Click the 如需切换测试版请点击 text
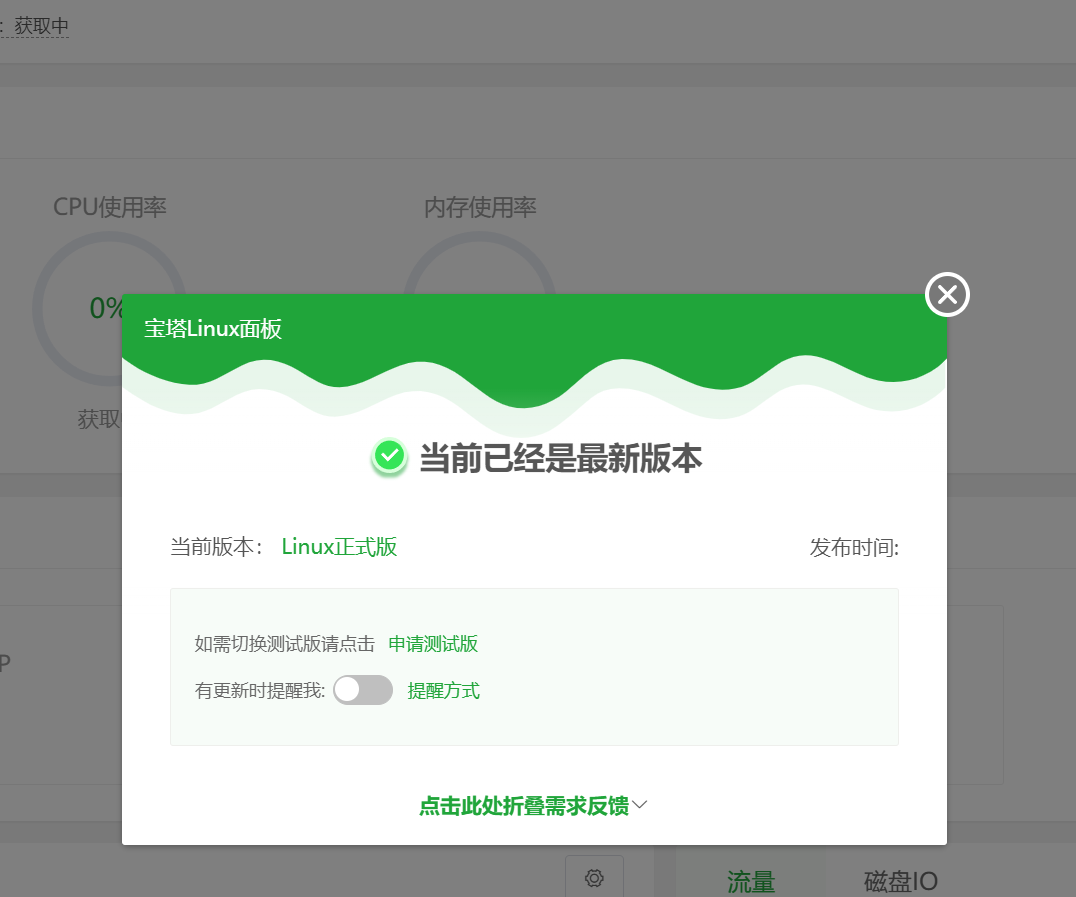Image resolution: width=1076 pixels, height=897 pixels. coord(285,644)
